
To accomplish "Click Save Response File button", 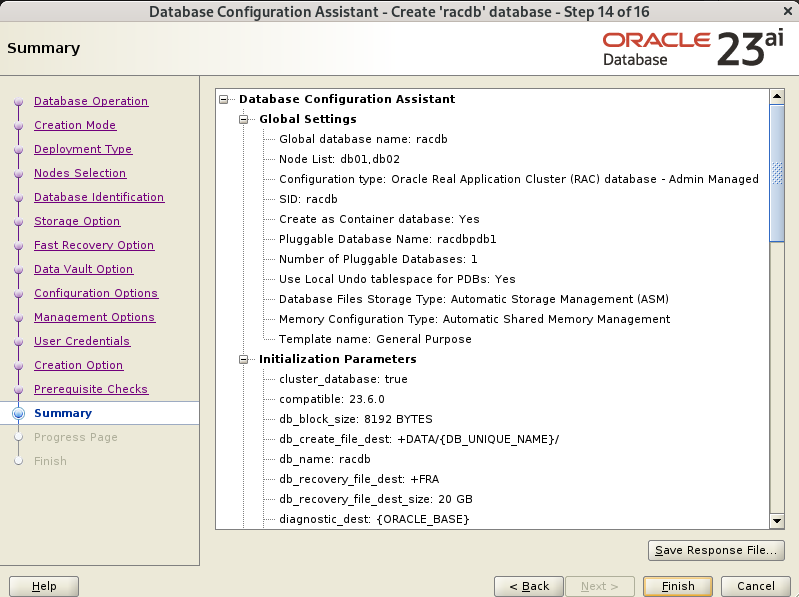I will (716, 550).
